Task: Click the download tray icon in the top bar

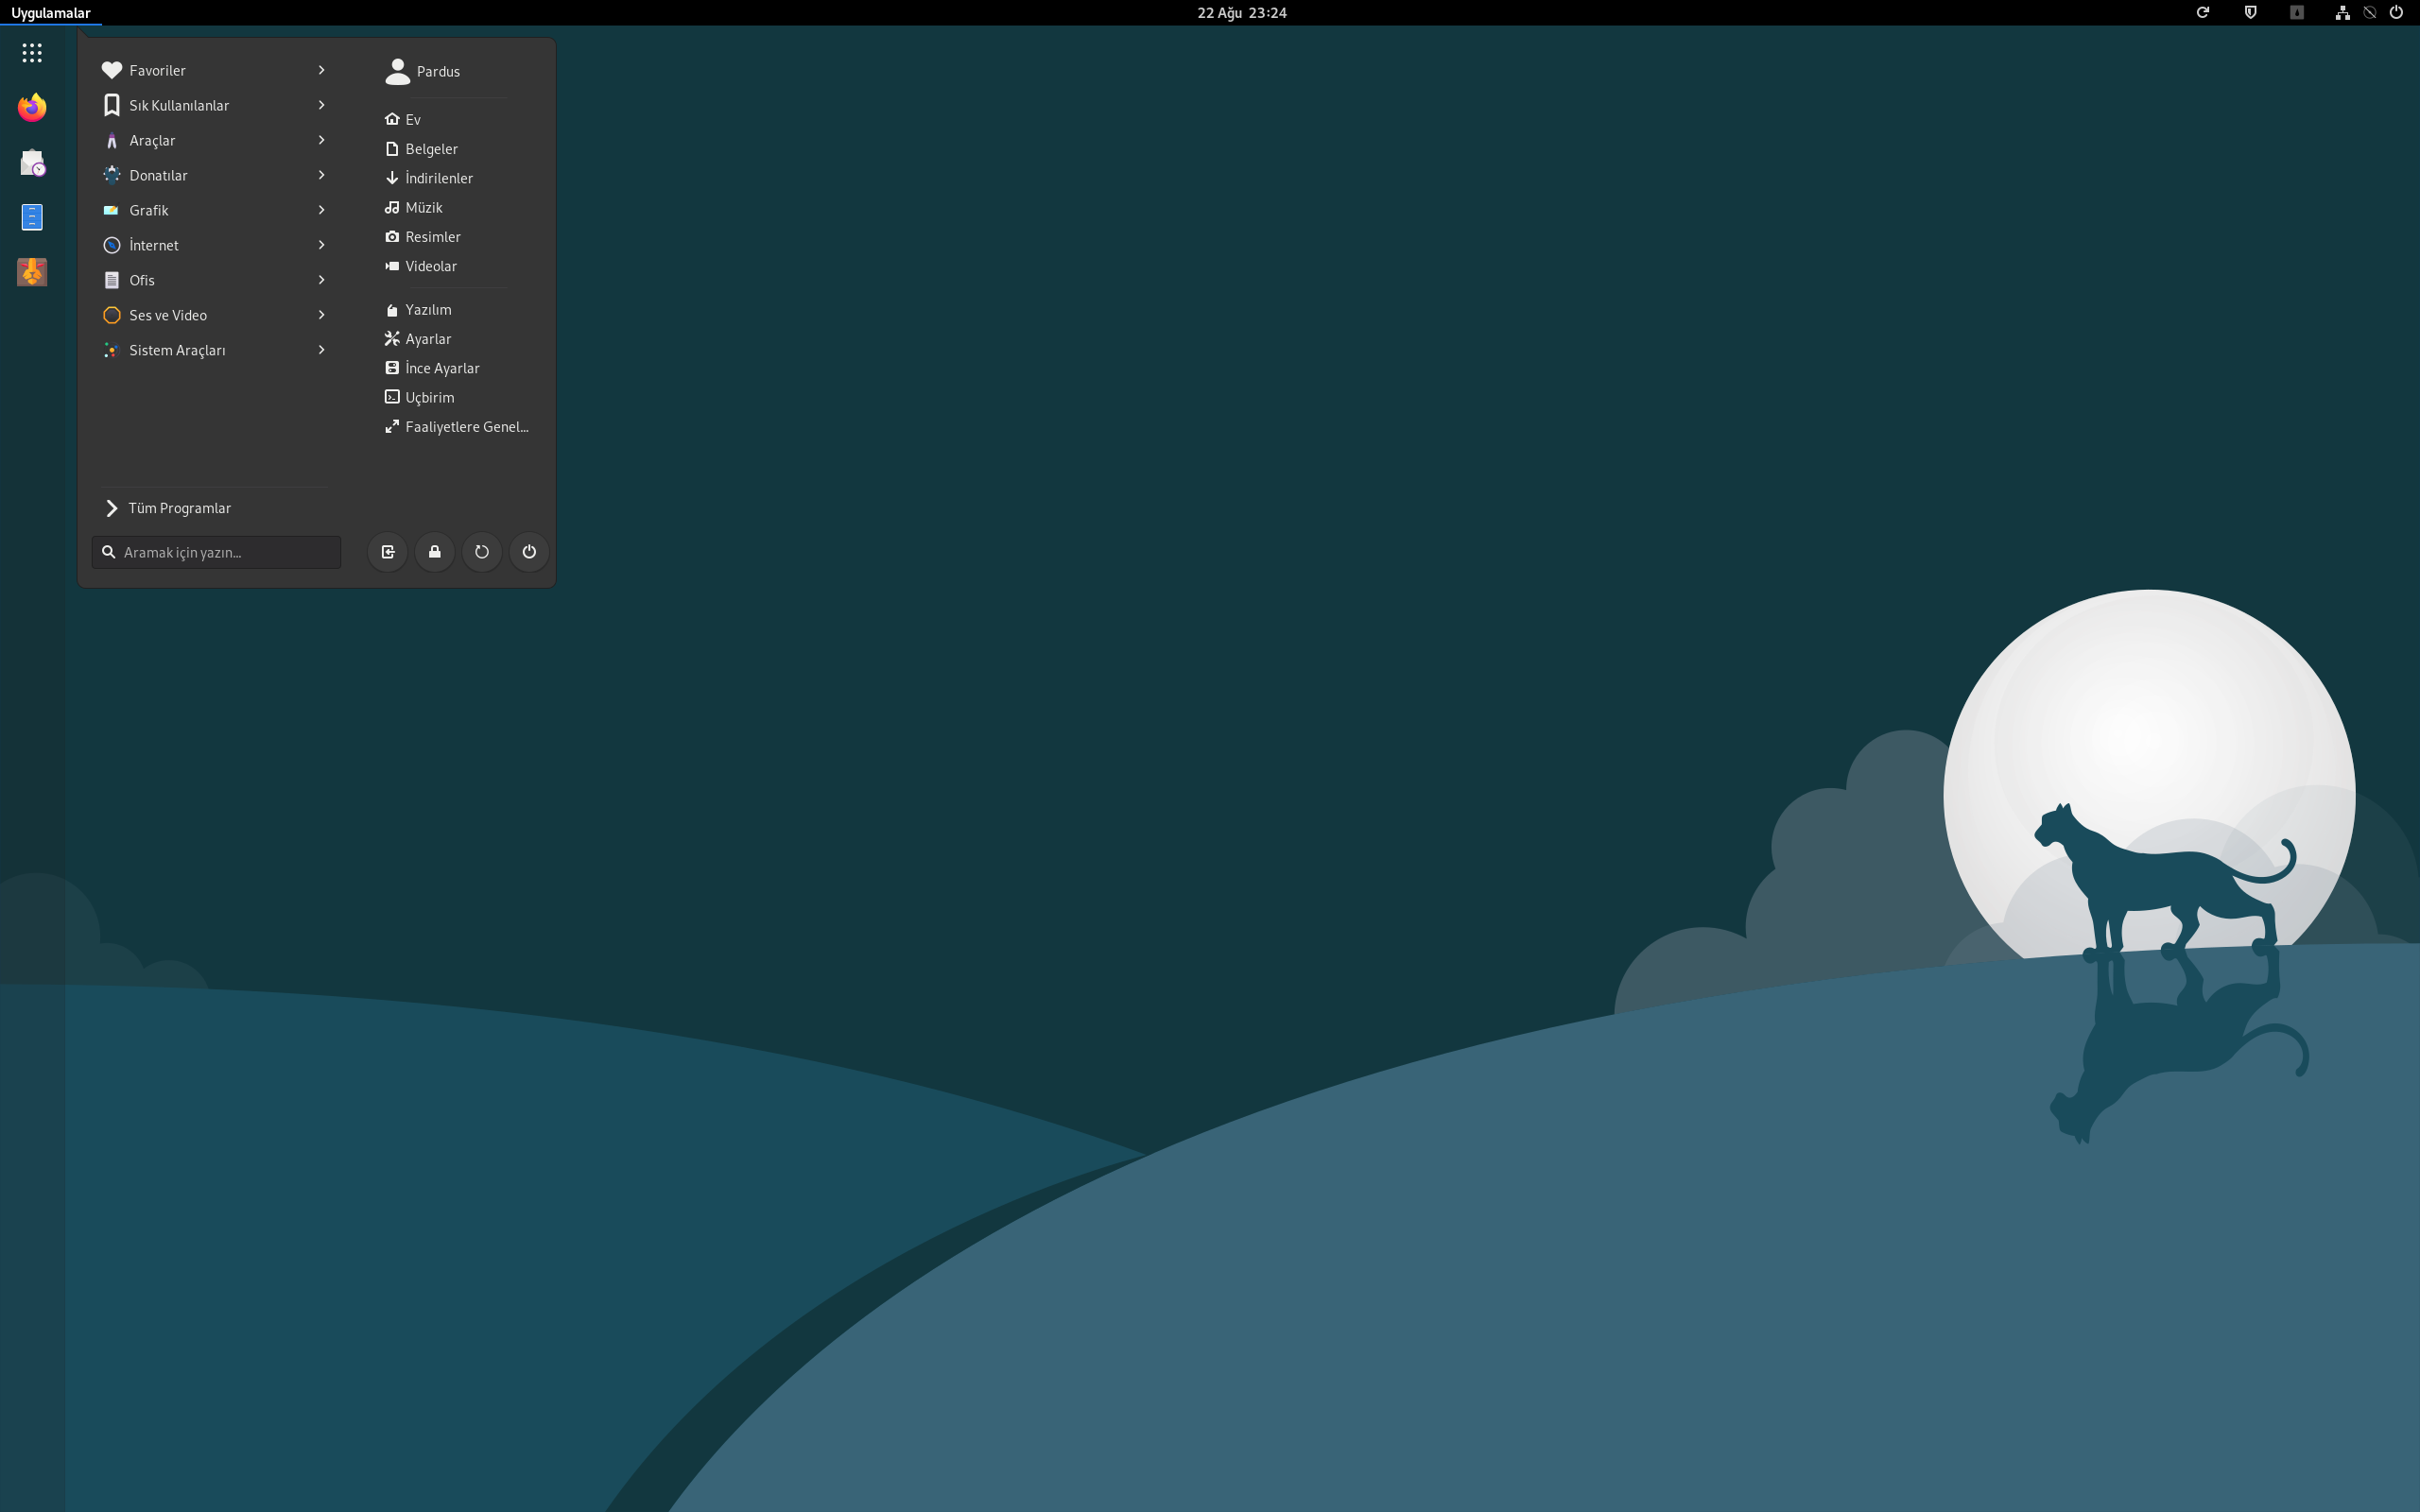Action: point(2297,13)
